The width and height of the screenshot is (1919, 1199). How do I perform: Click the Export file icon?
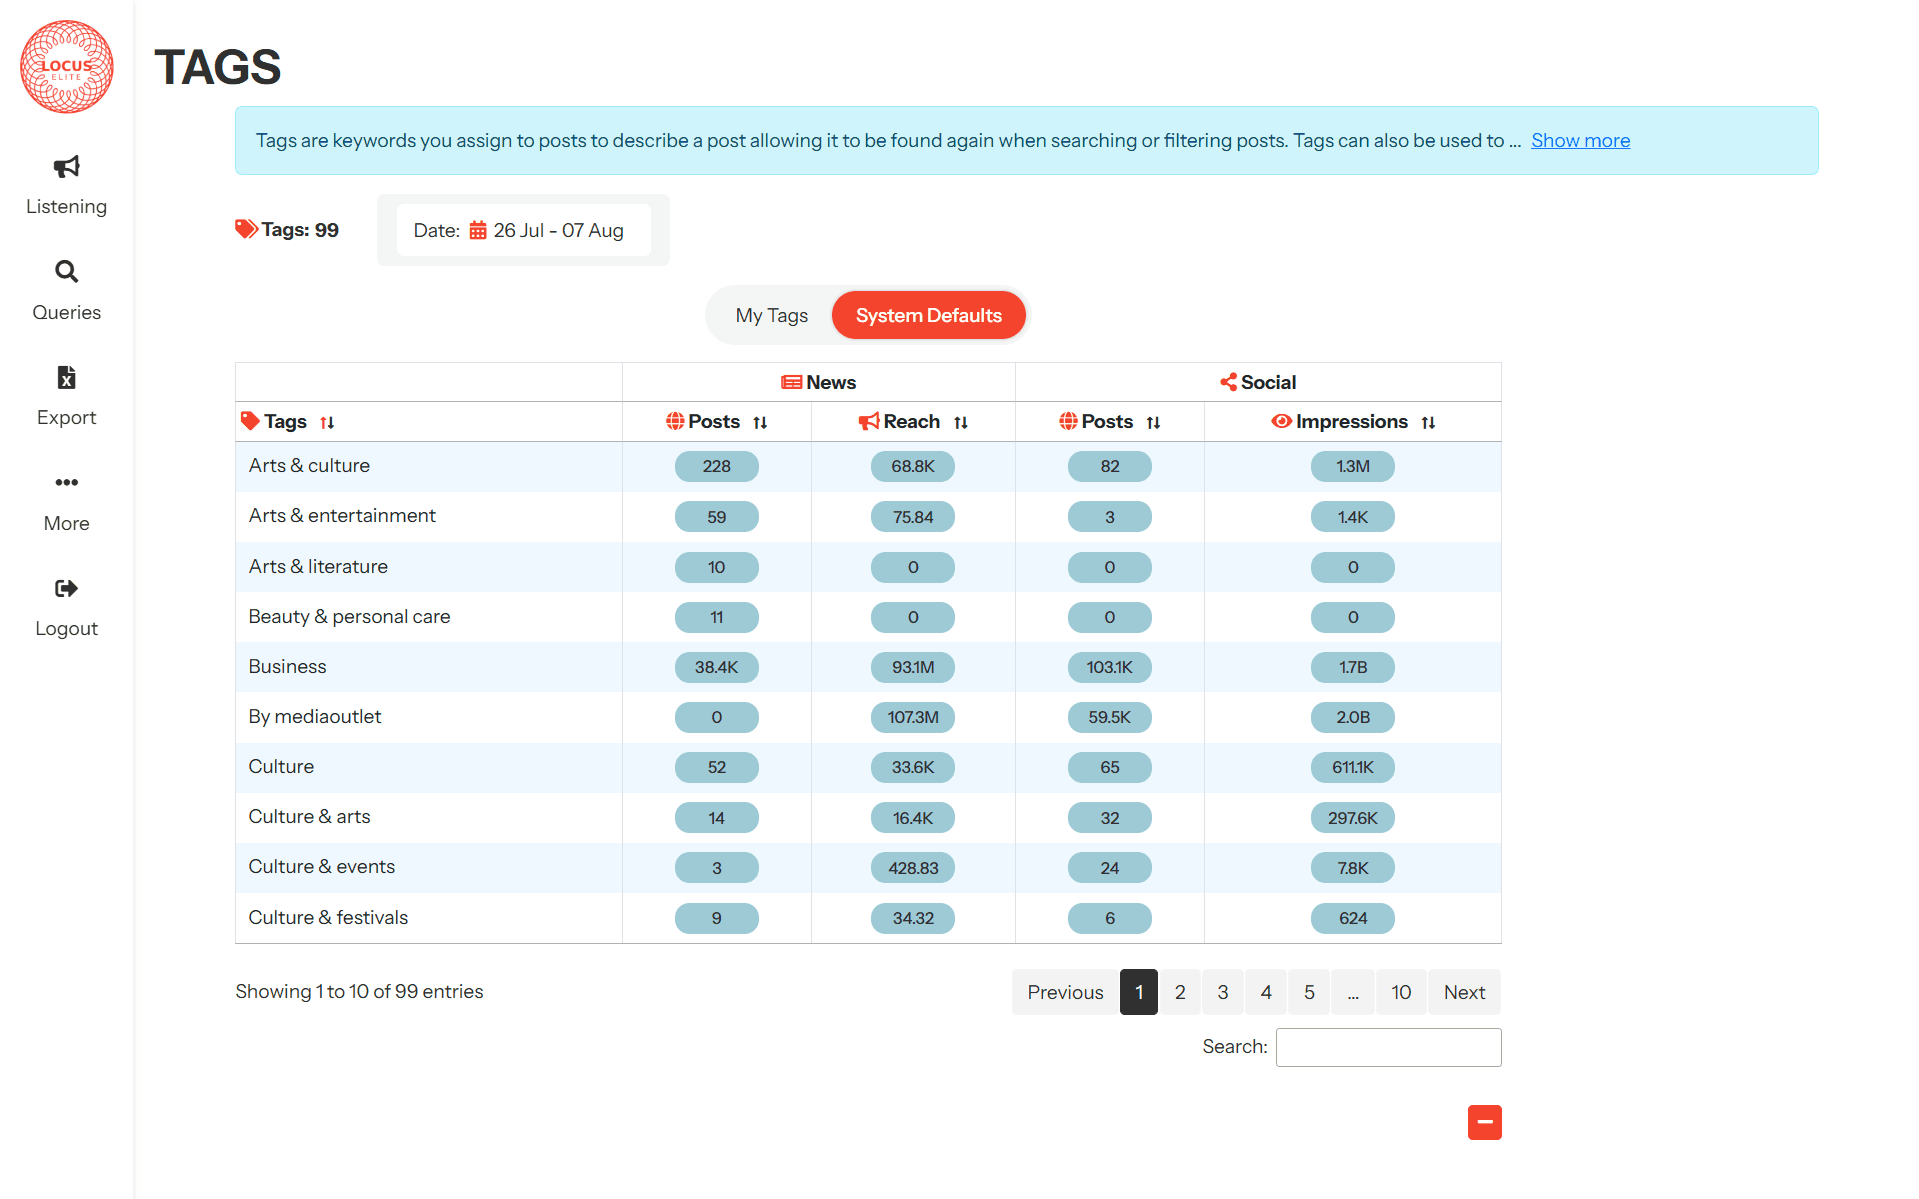[x=66, y=377]
